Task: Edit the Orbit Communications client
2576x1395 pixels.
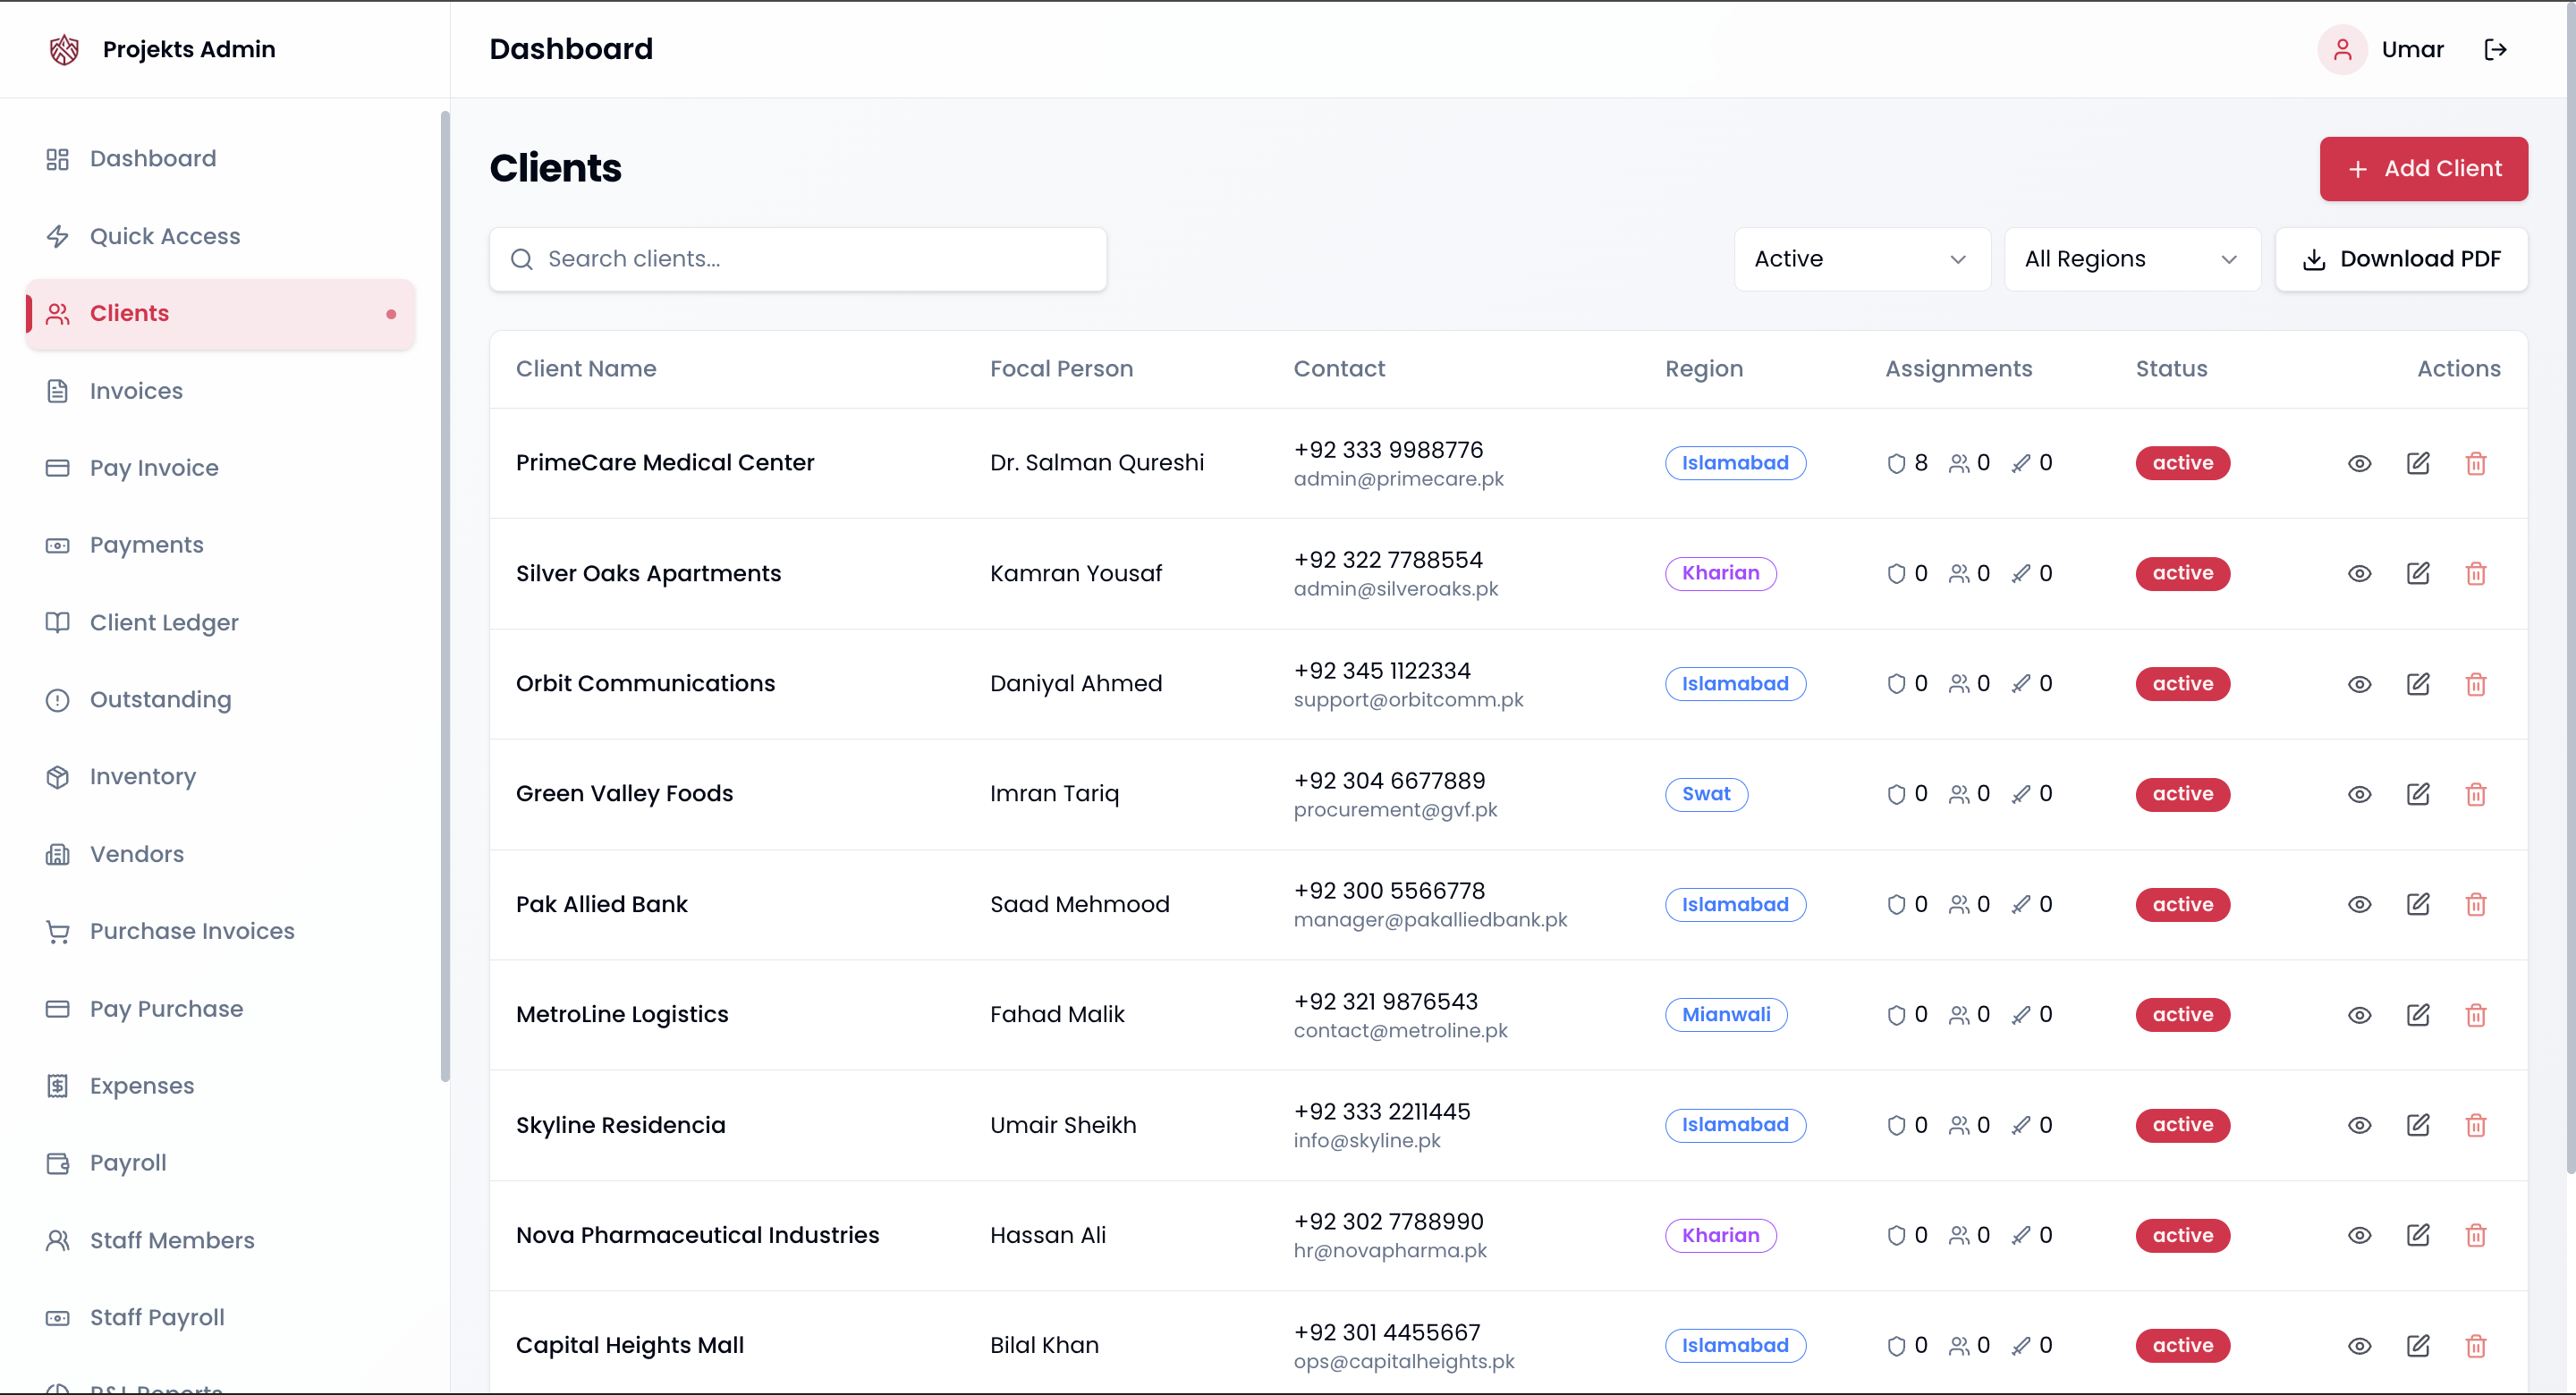Action: (2418, 684)
